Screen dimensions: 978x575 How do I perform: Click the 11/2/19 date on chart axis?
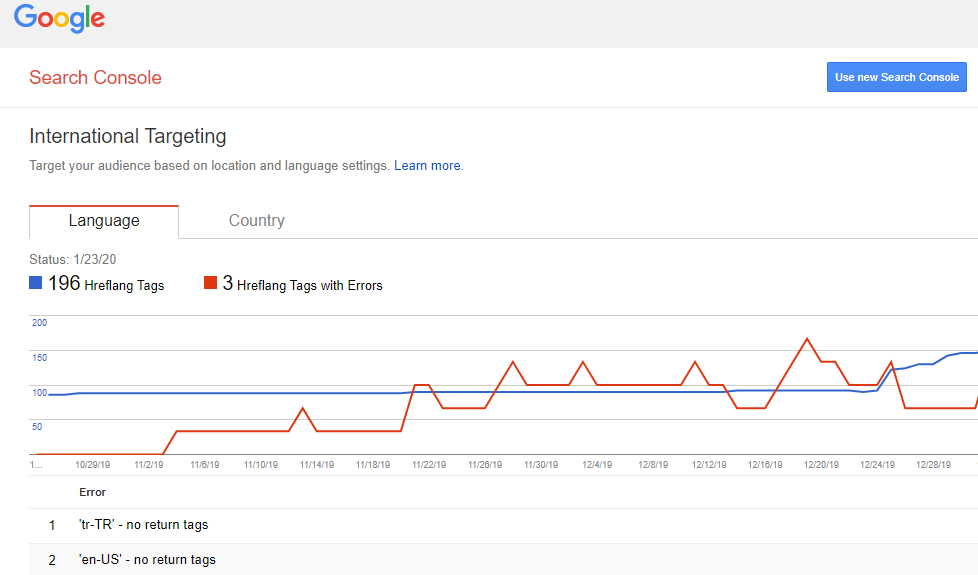pos(148,465)
